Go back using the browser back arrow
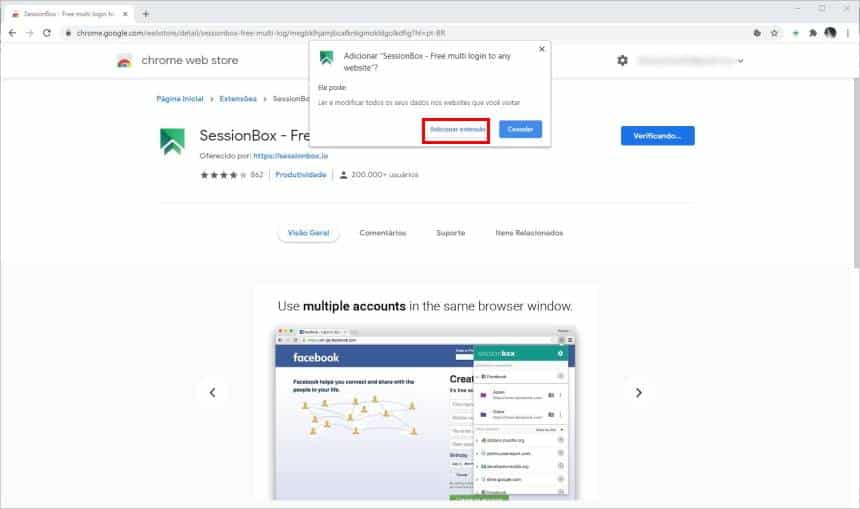 12,33
